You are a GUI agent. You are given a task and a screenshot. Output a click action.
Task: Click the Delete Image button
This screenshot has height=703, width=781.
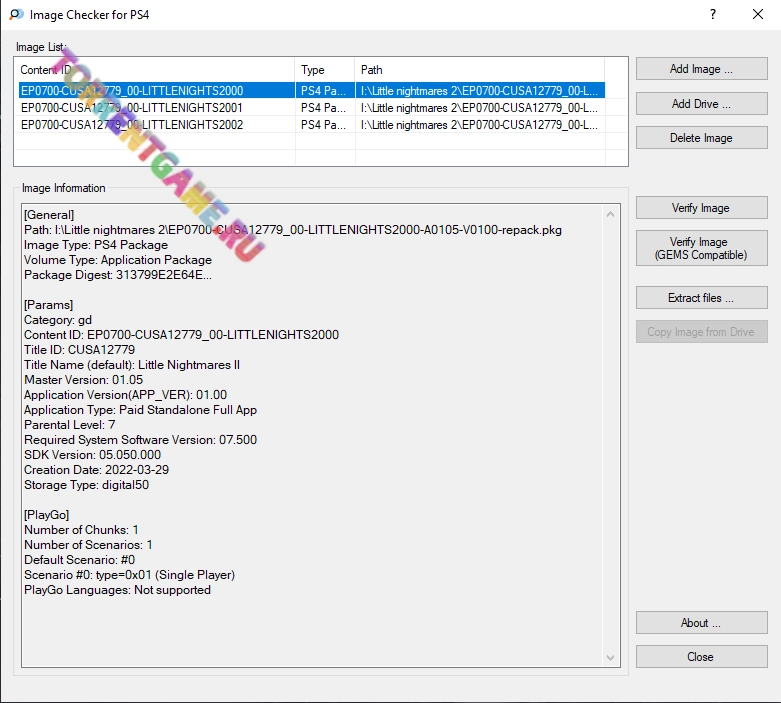click(x=701, y=138)
